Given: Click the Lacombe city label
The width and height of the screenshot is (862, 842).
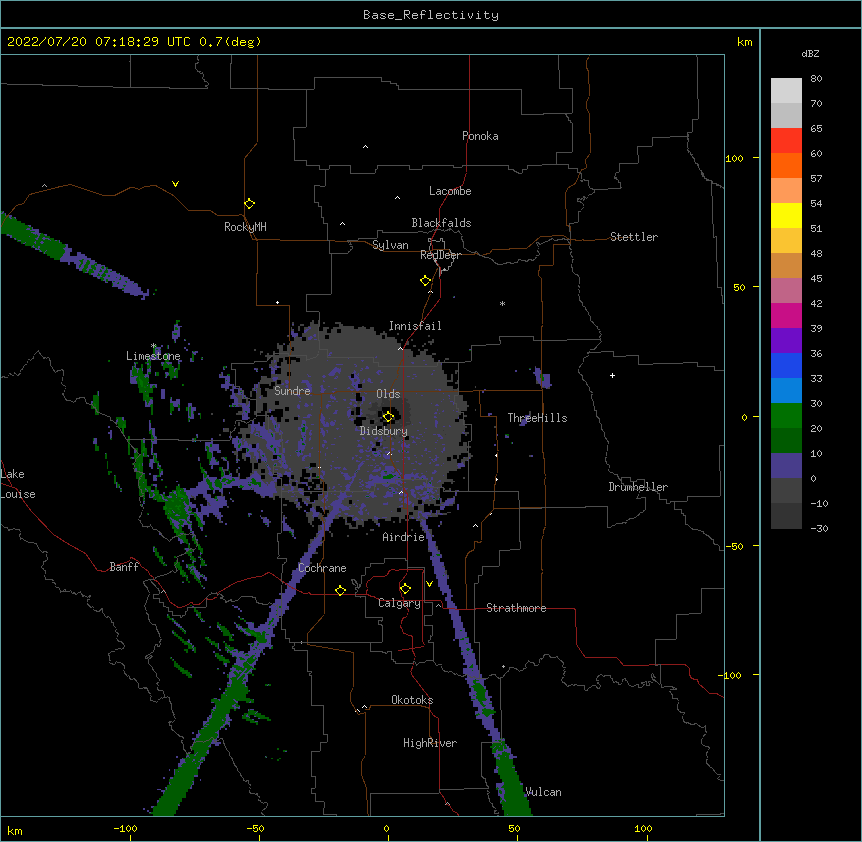Looking at the screenshot, I should click(x=450, y=191).
